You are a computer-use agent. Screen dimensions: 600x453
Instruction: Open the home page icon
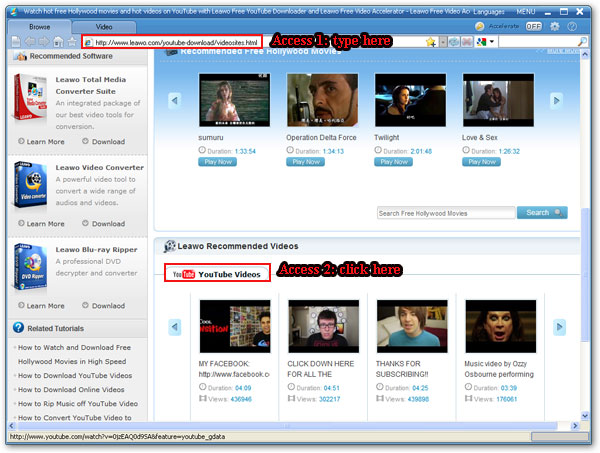point(58,41)
